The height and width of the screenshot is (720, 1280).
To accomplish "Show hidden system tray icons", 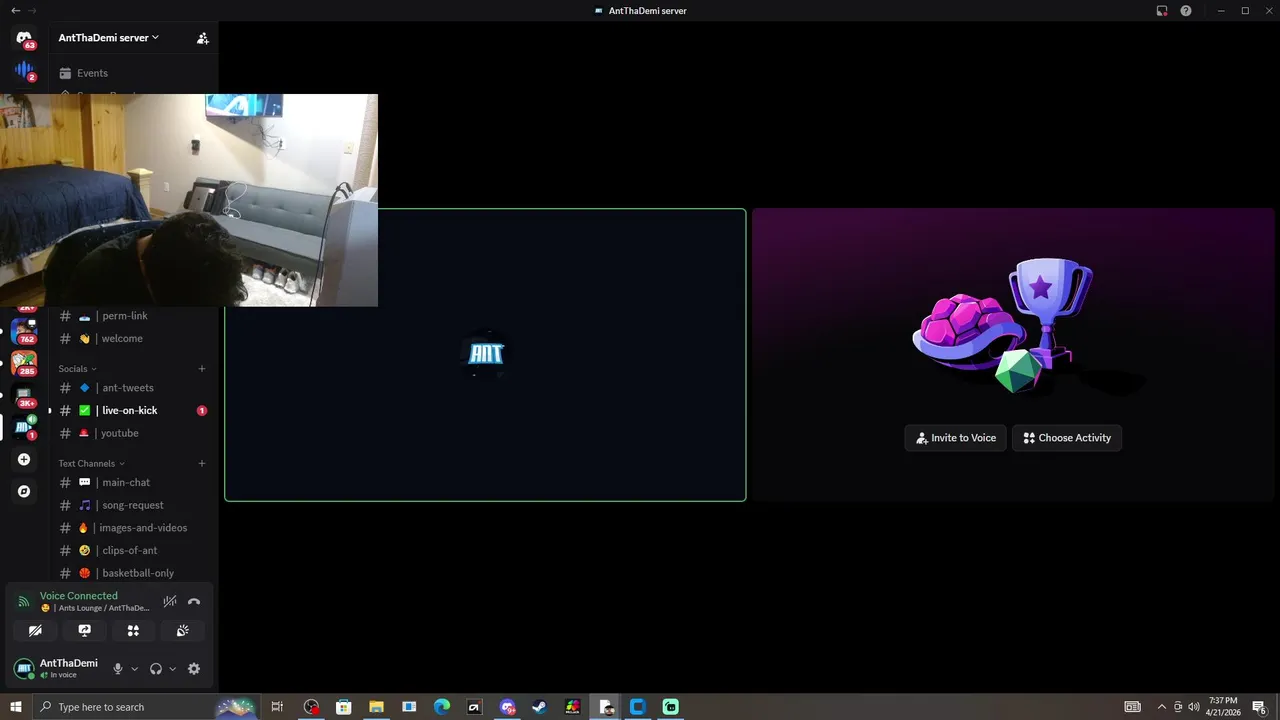I will click(1162, 707).
